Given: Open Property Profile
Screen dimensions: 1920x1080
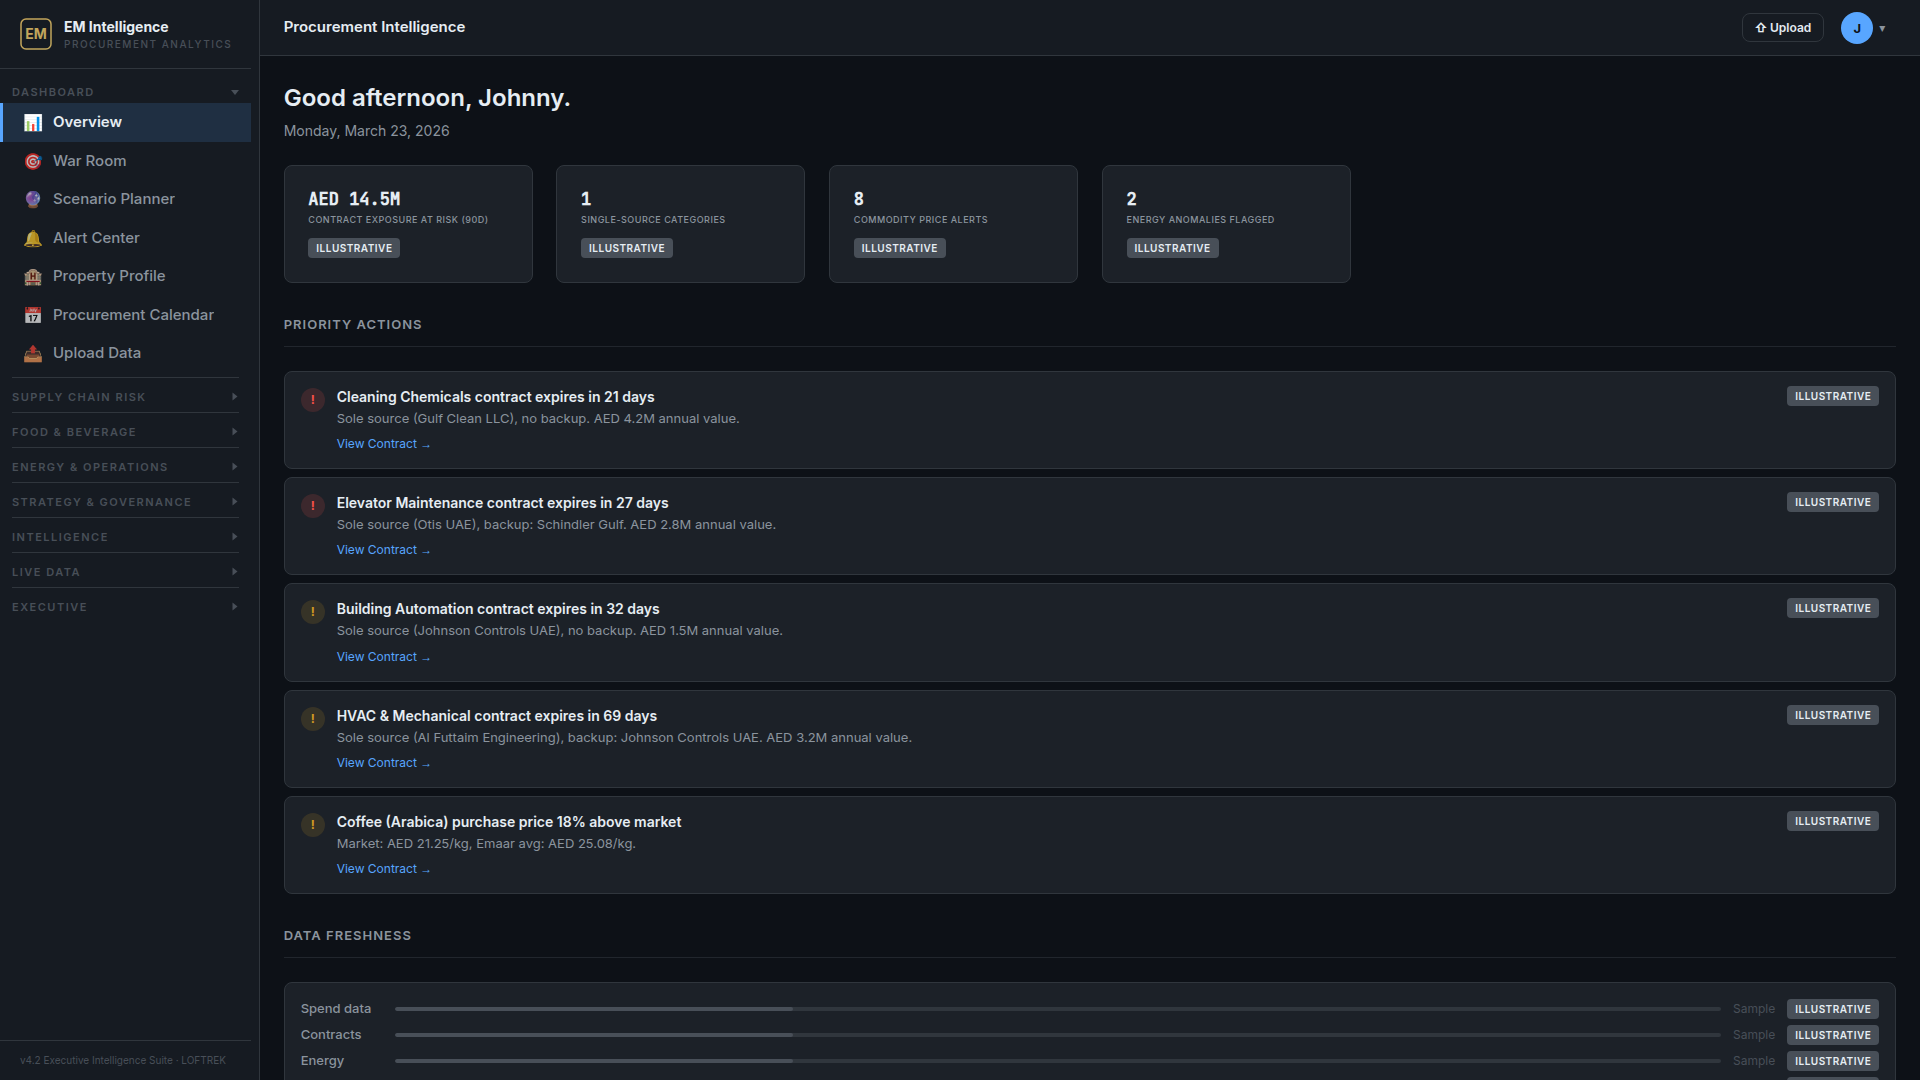Looking at the screenshot, I should click(126, 276).
